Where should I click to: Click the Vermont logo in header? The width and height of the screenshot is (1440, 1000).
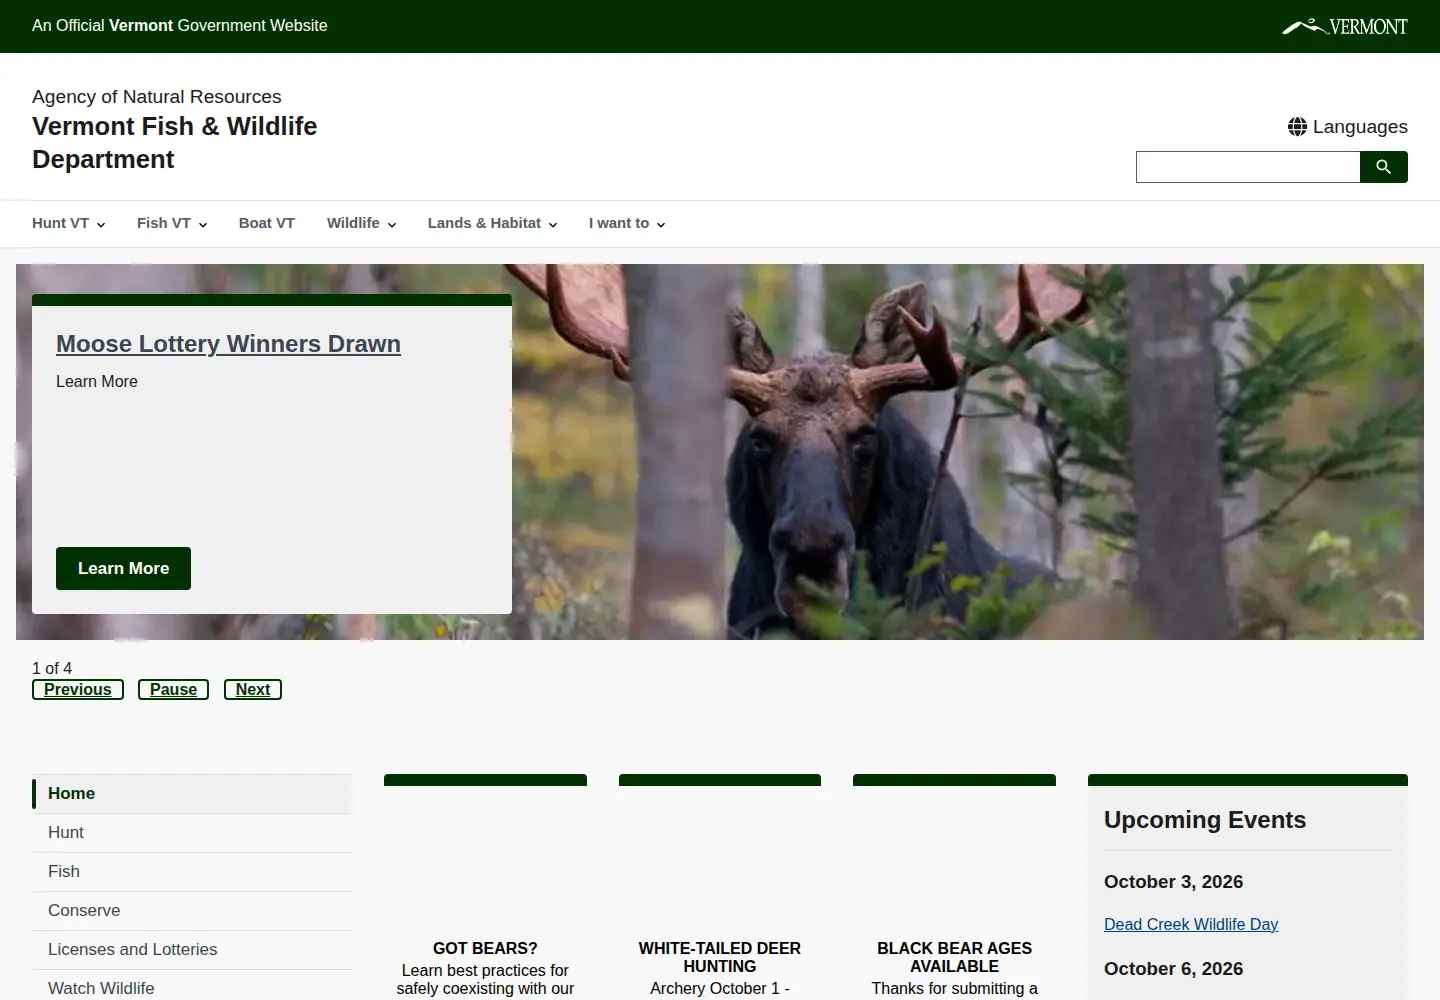click(1344, 26)
